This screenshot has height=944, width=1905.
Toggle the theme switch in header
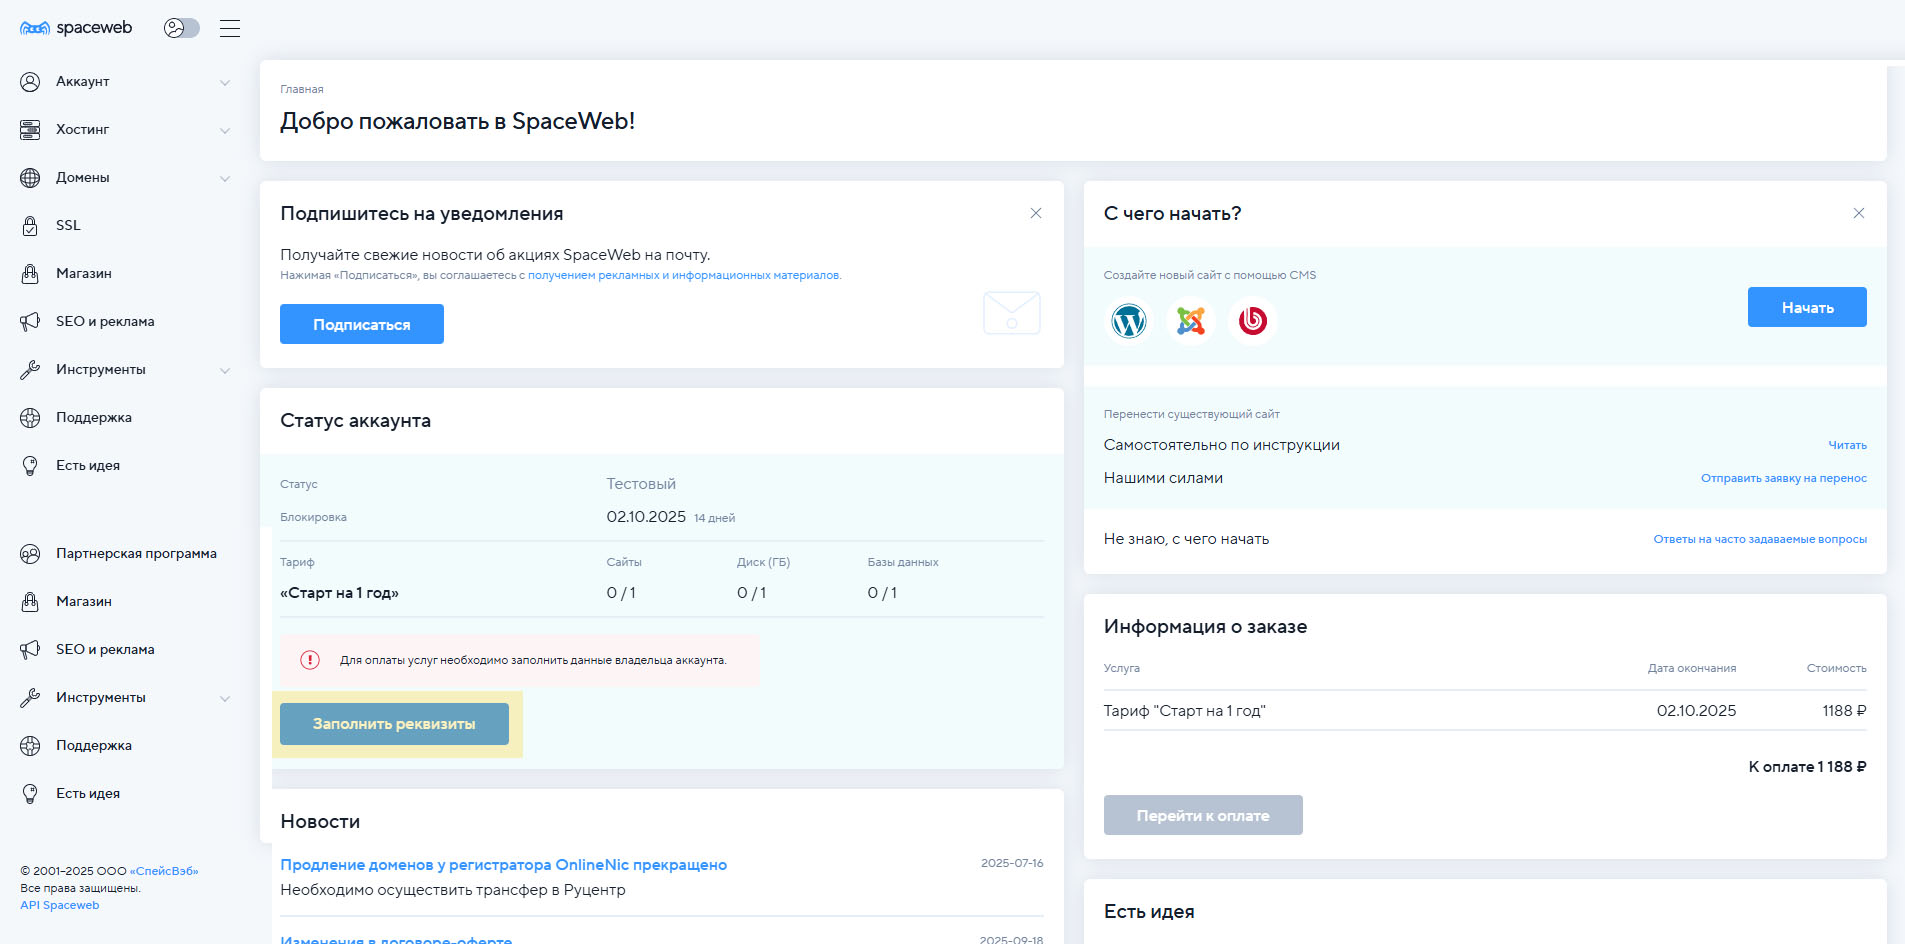point(182,28)
